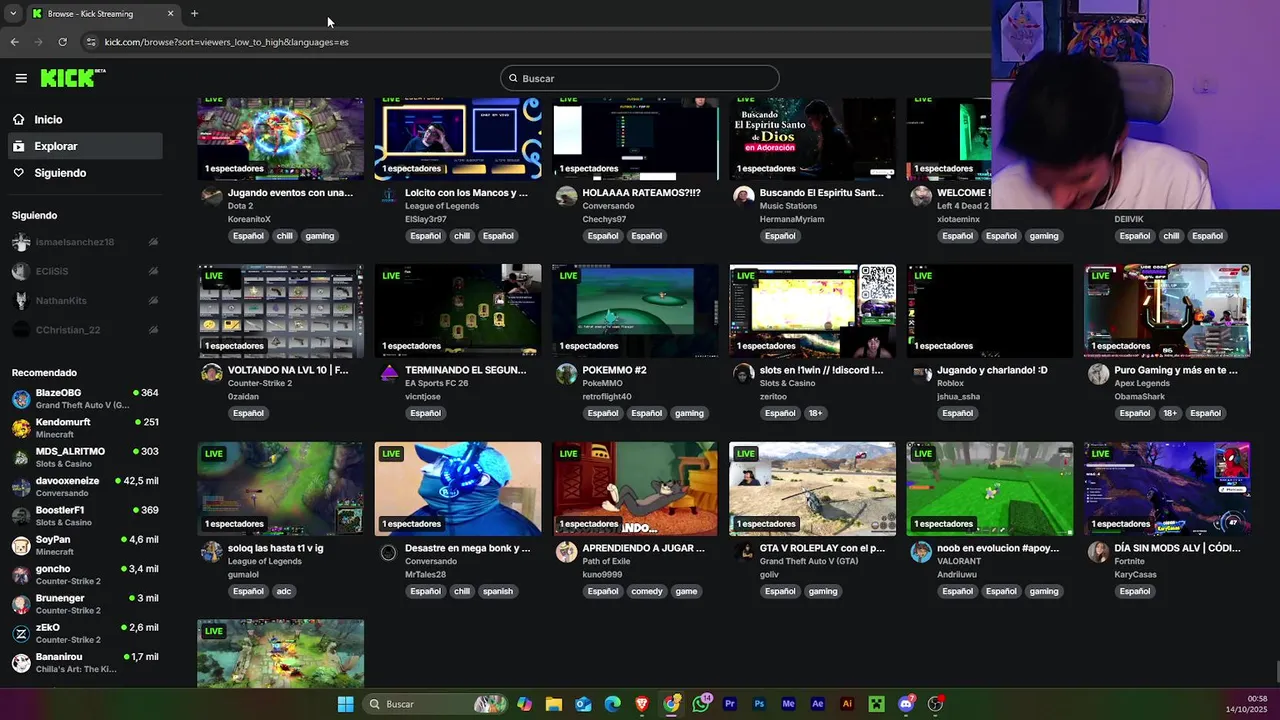Open File Explorer from taskbar
1280x720 pixels.
(554, 704)
